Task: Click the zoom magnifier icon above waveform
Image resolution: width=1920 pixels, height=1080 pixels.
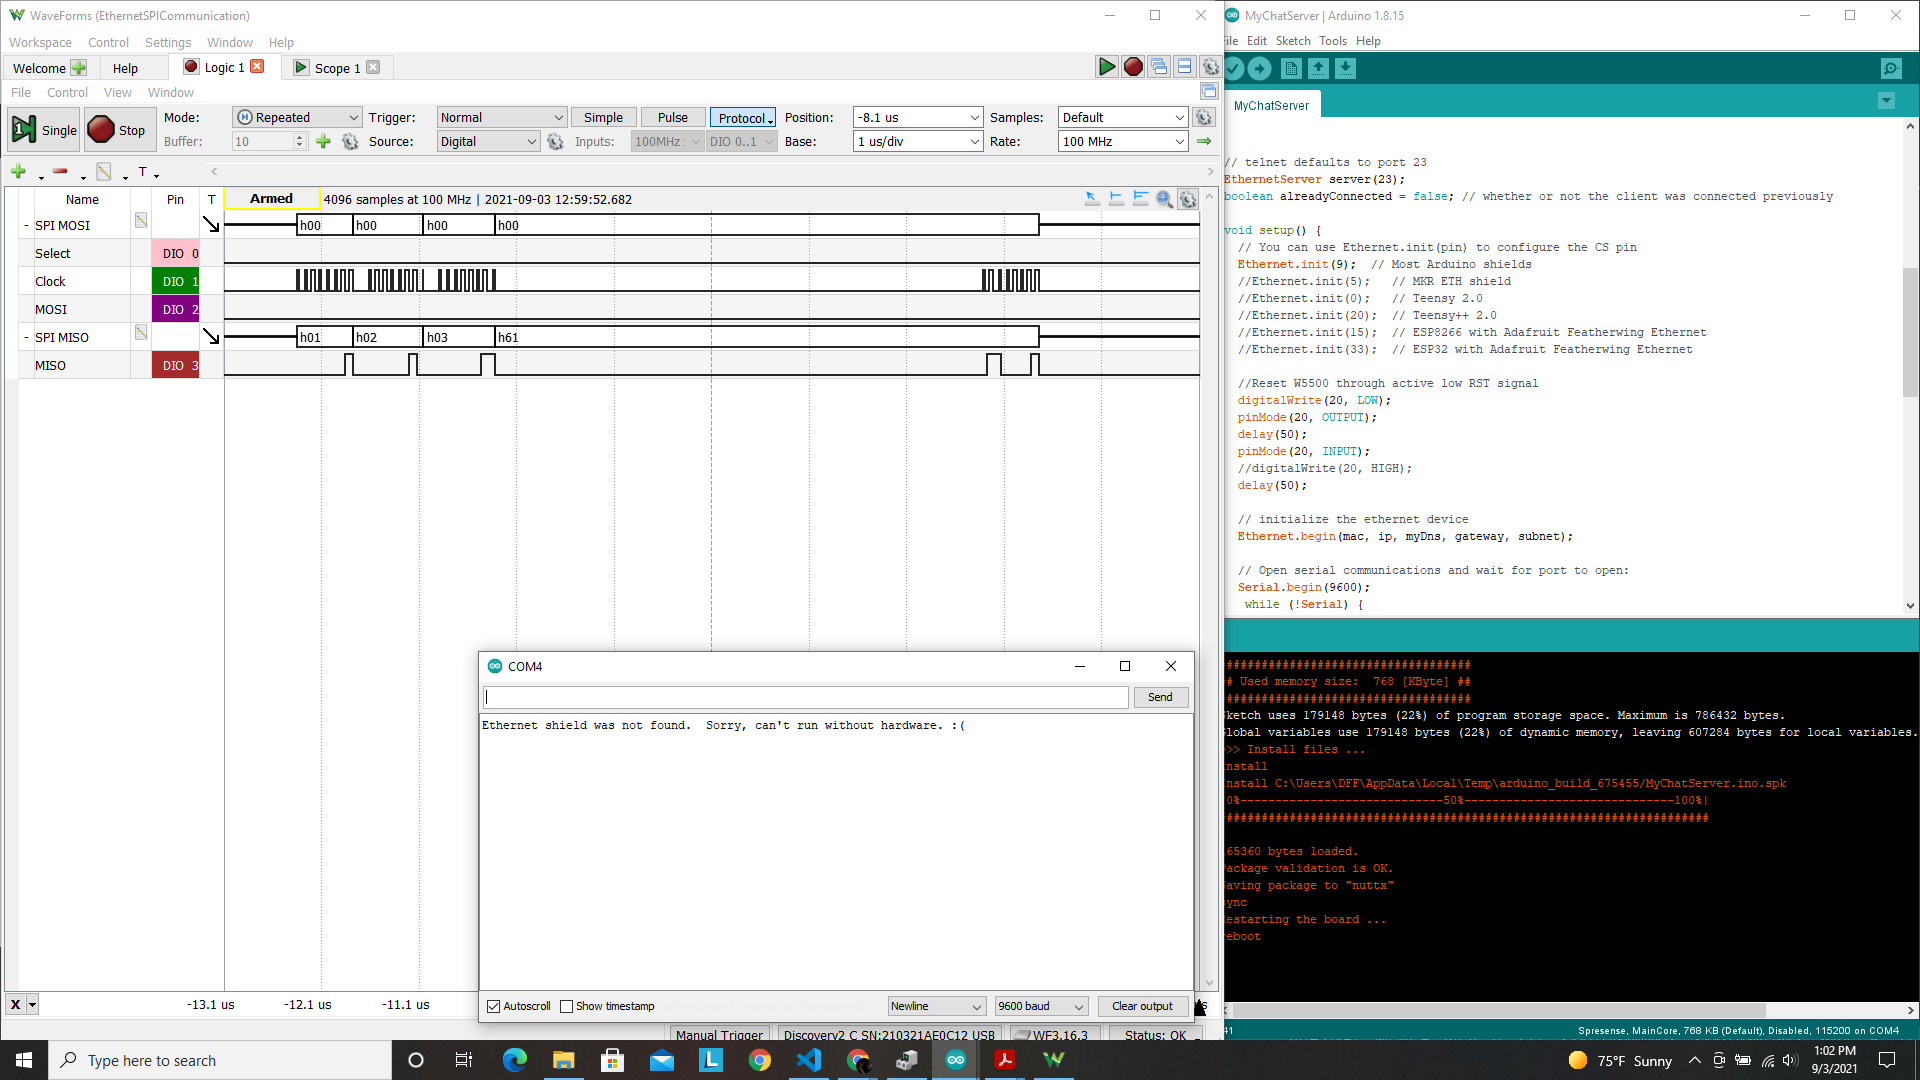Action: (x=1164, y=199)
